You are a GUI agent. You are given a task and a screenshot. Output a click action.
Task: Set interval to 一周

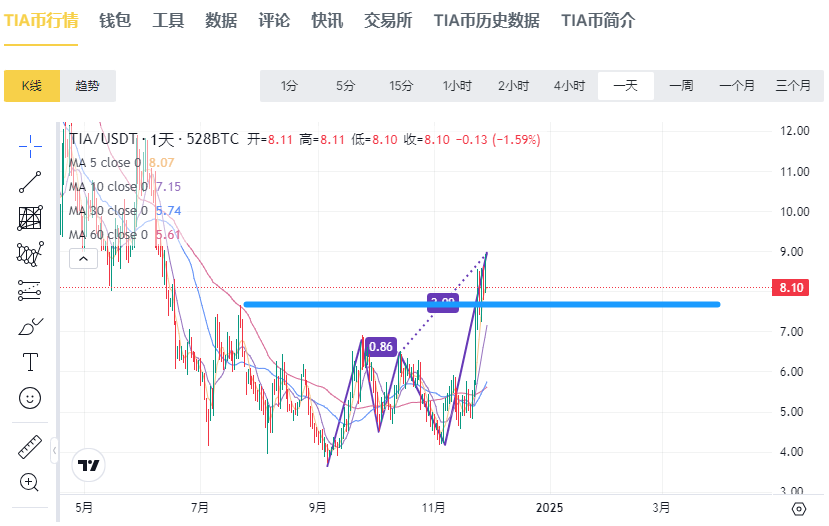681,86
